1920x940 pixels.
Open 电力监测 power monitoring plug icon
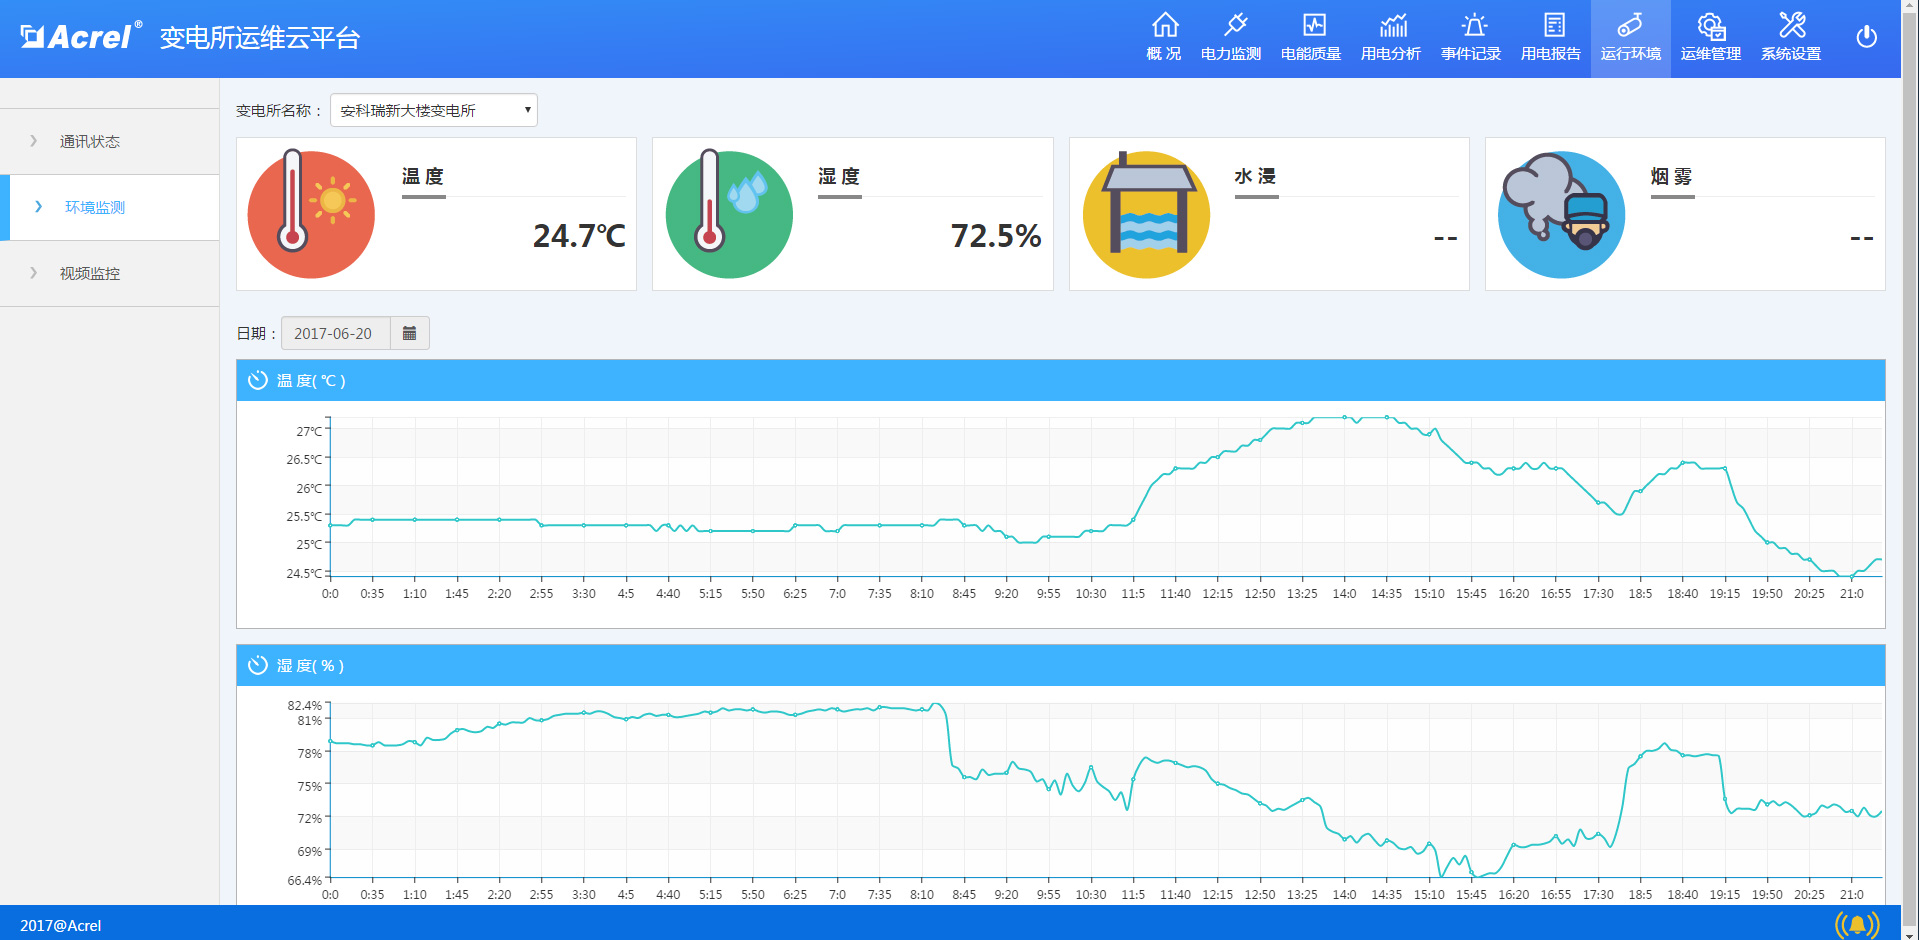tap(1236, 25)
